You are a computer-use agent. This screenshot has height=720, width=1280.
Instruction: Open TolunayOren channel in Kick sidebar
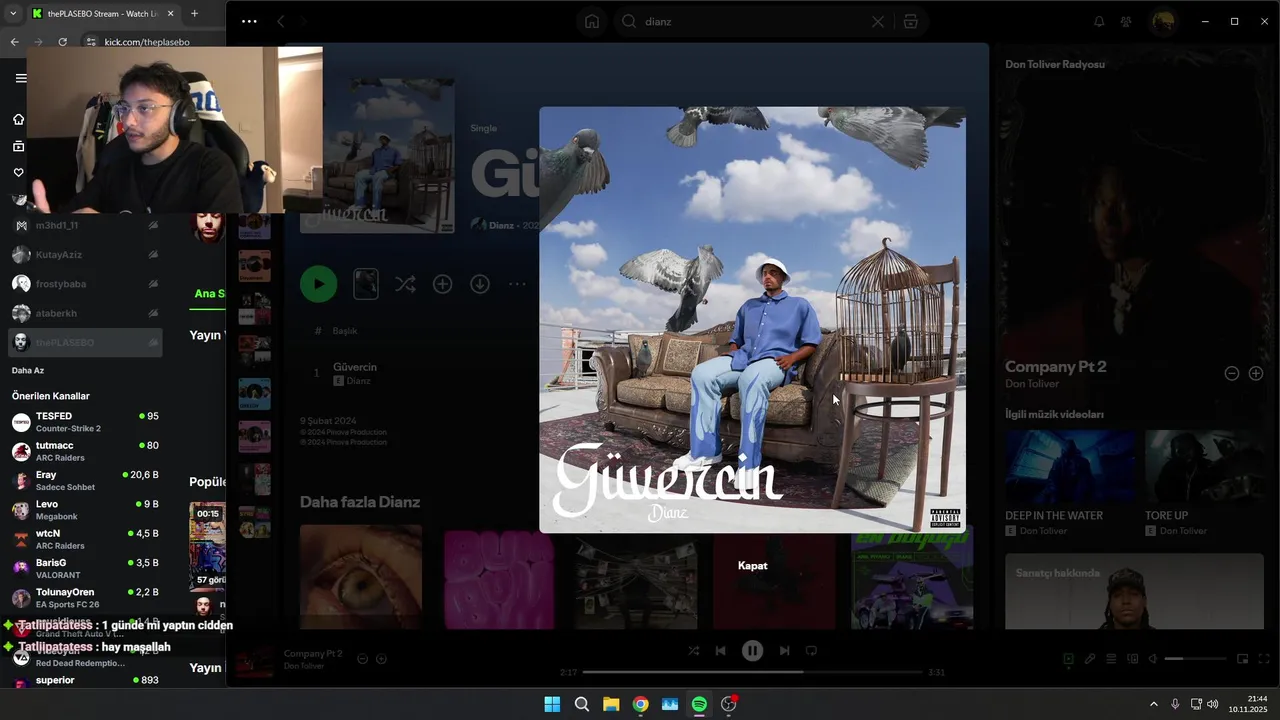(85, 598)
